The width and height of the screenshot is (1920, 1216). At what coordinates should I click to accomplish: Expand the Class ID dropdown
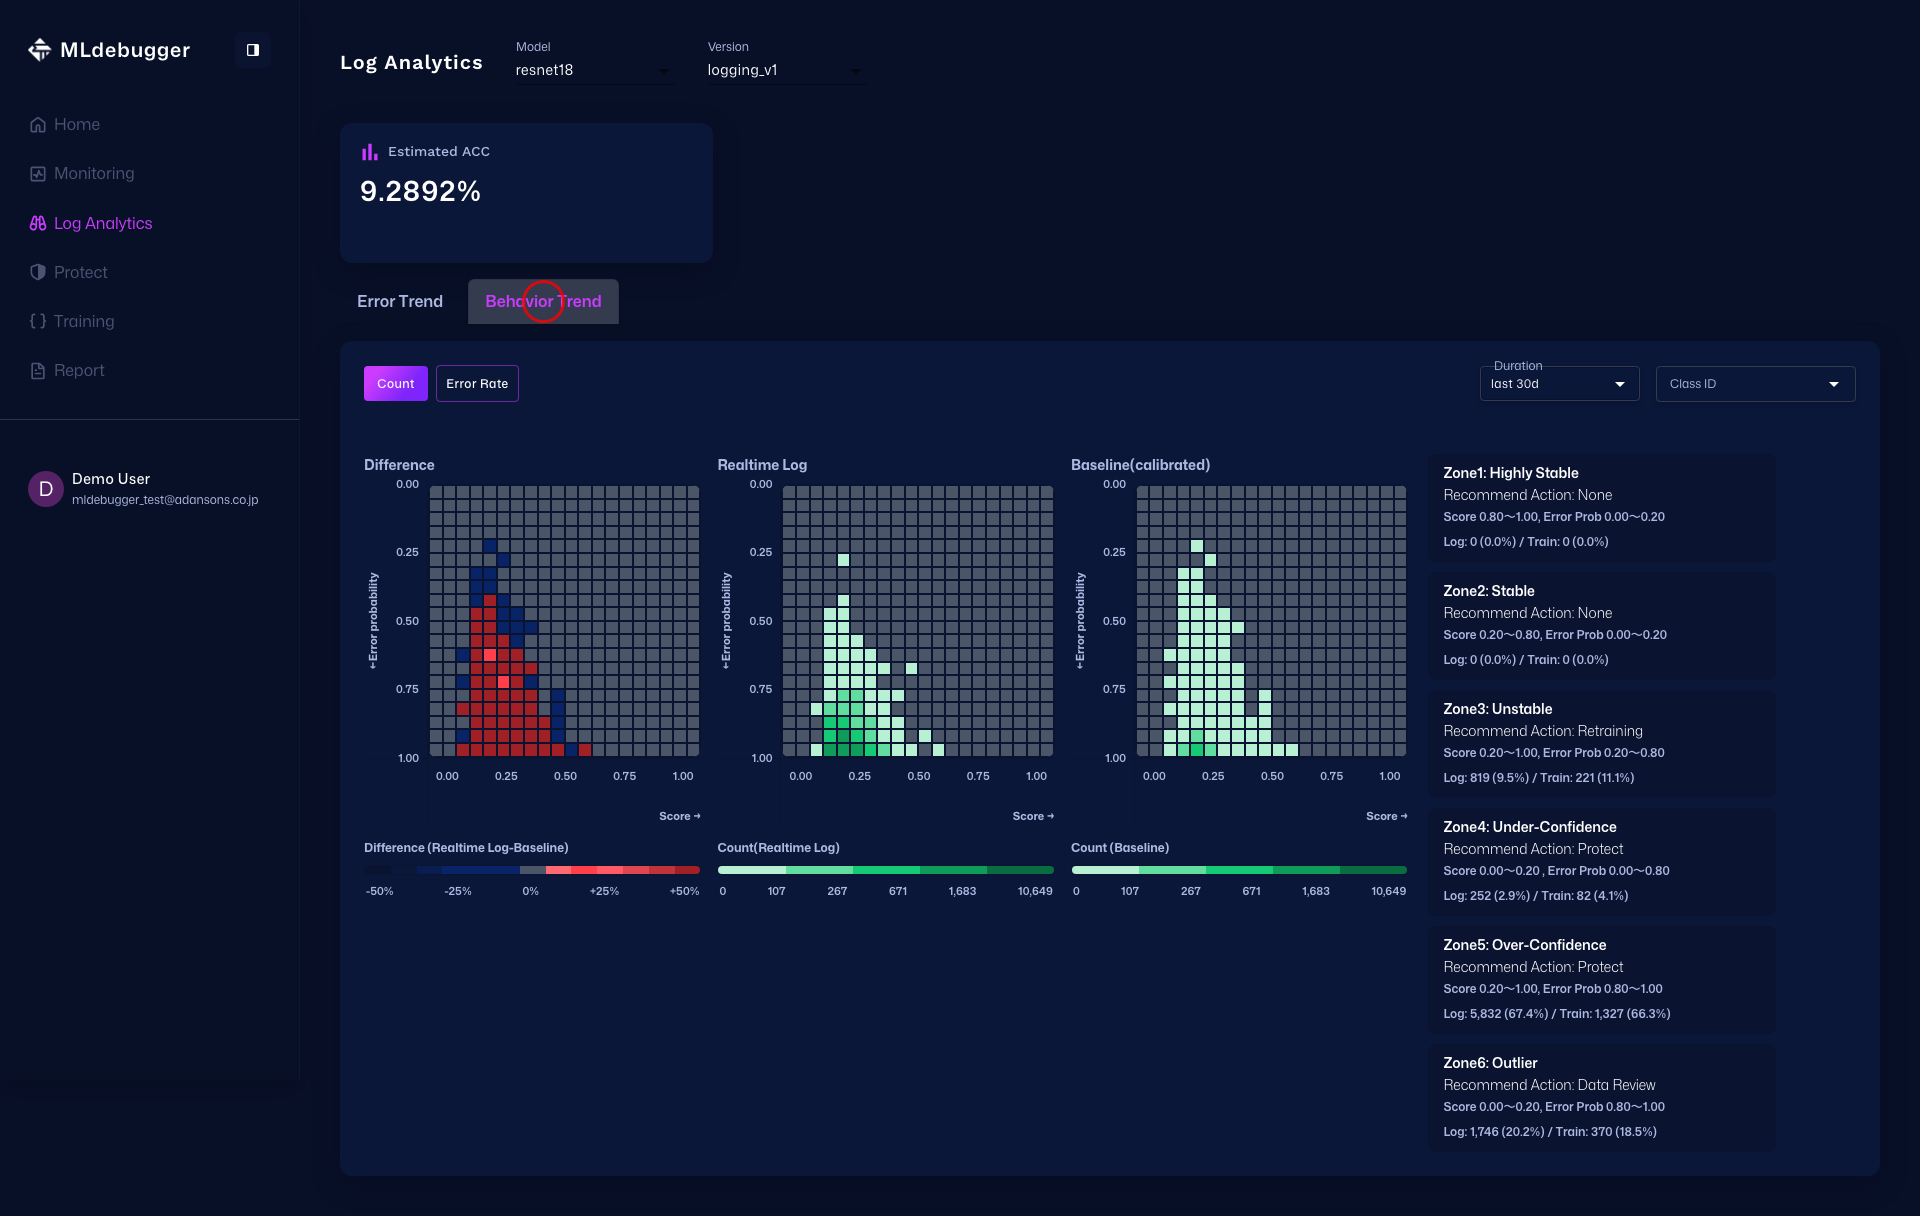click(x=1755, y=383)
